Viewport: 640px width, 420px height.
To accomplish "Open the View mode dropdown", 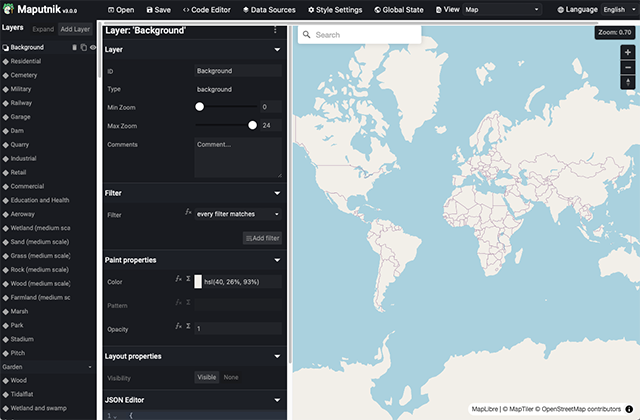I will point(502,9).
